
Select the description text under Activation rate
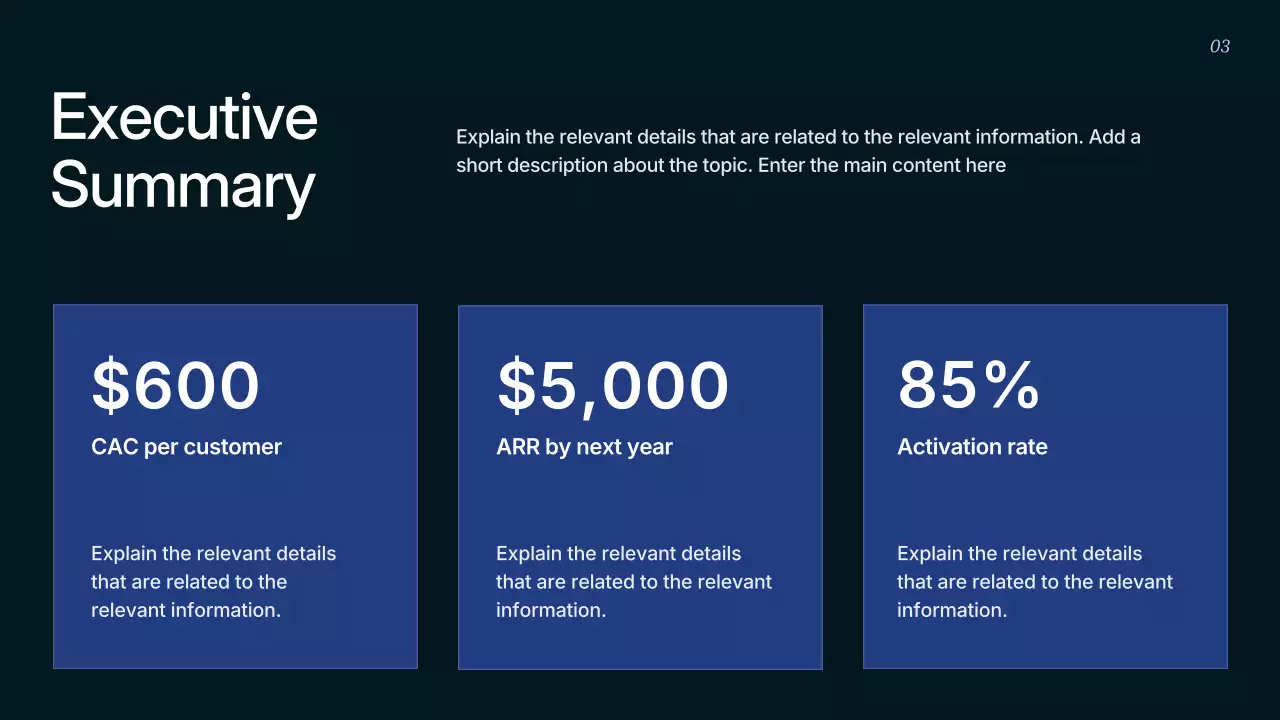click(x=1034, y=582)
